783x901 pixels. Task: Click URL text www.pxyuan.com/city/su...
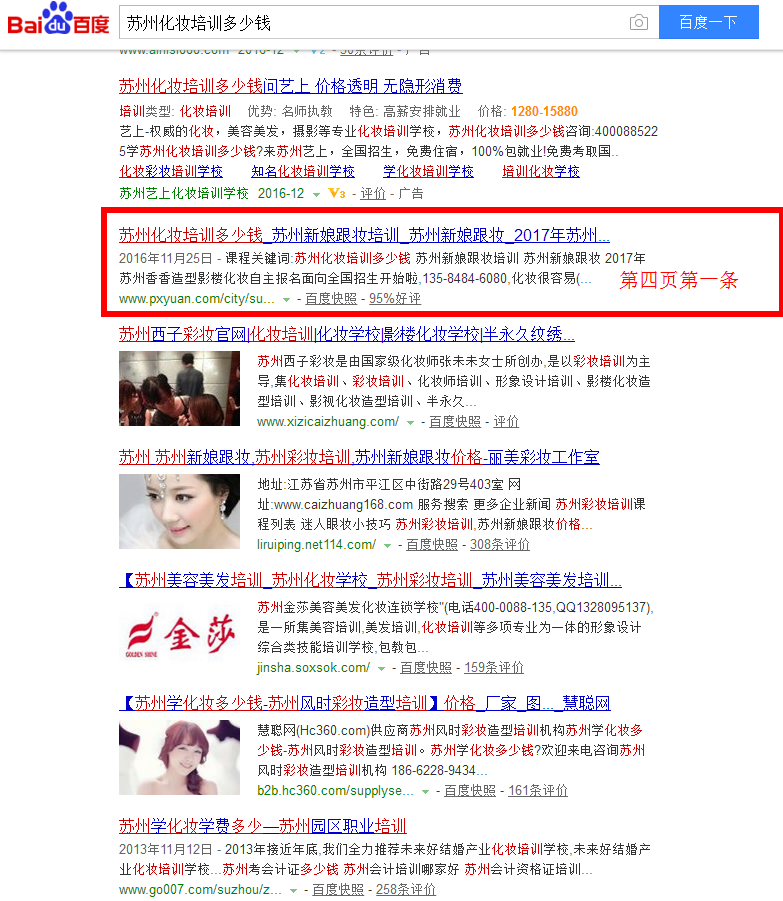click(196, 299)
